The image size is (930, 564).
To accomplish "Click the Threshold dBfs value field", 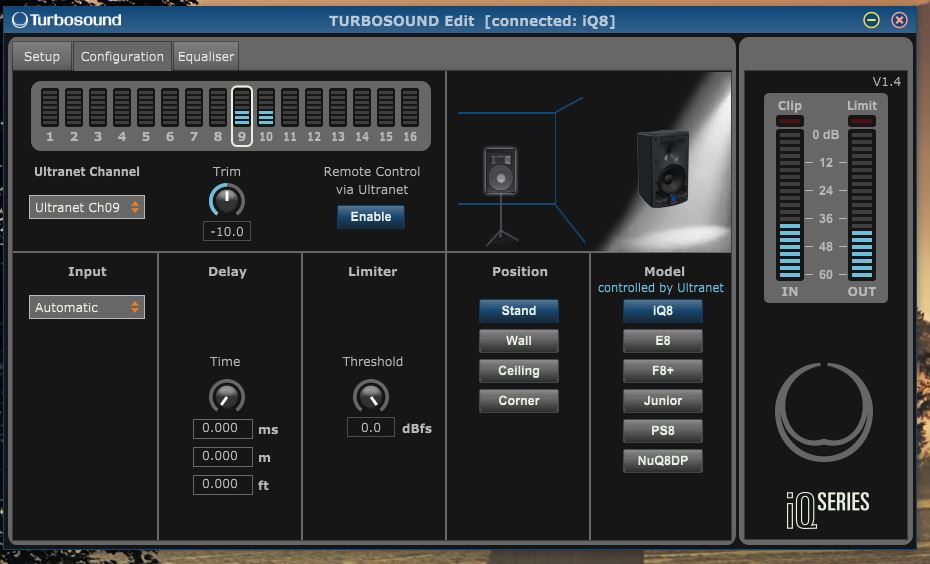I will pos(371,428).
